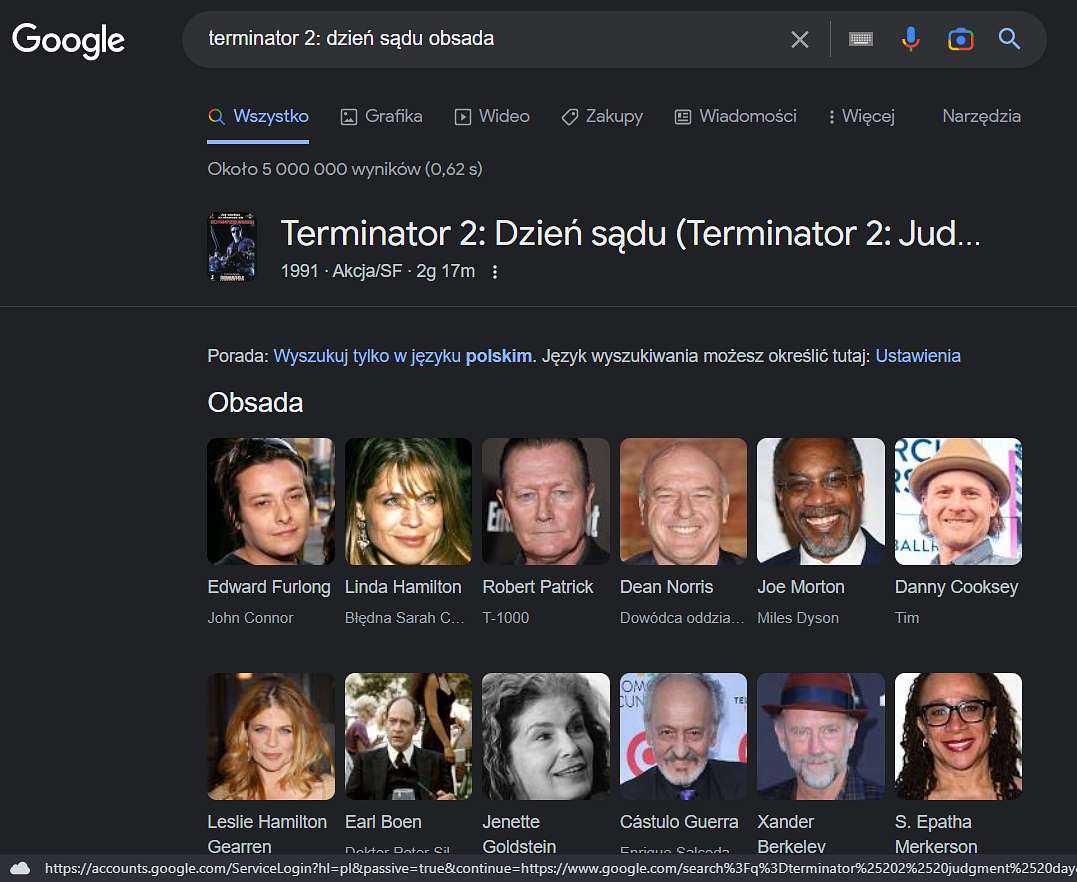Click the Terminator 2: Dzień sądu title
The width and height of the screenshot is (1077, 882).
pos(631,234)
